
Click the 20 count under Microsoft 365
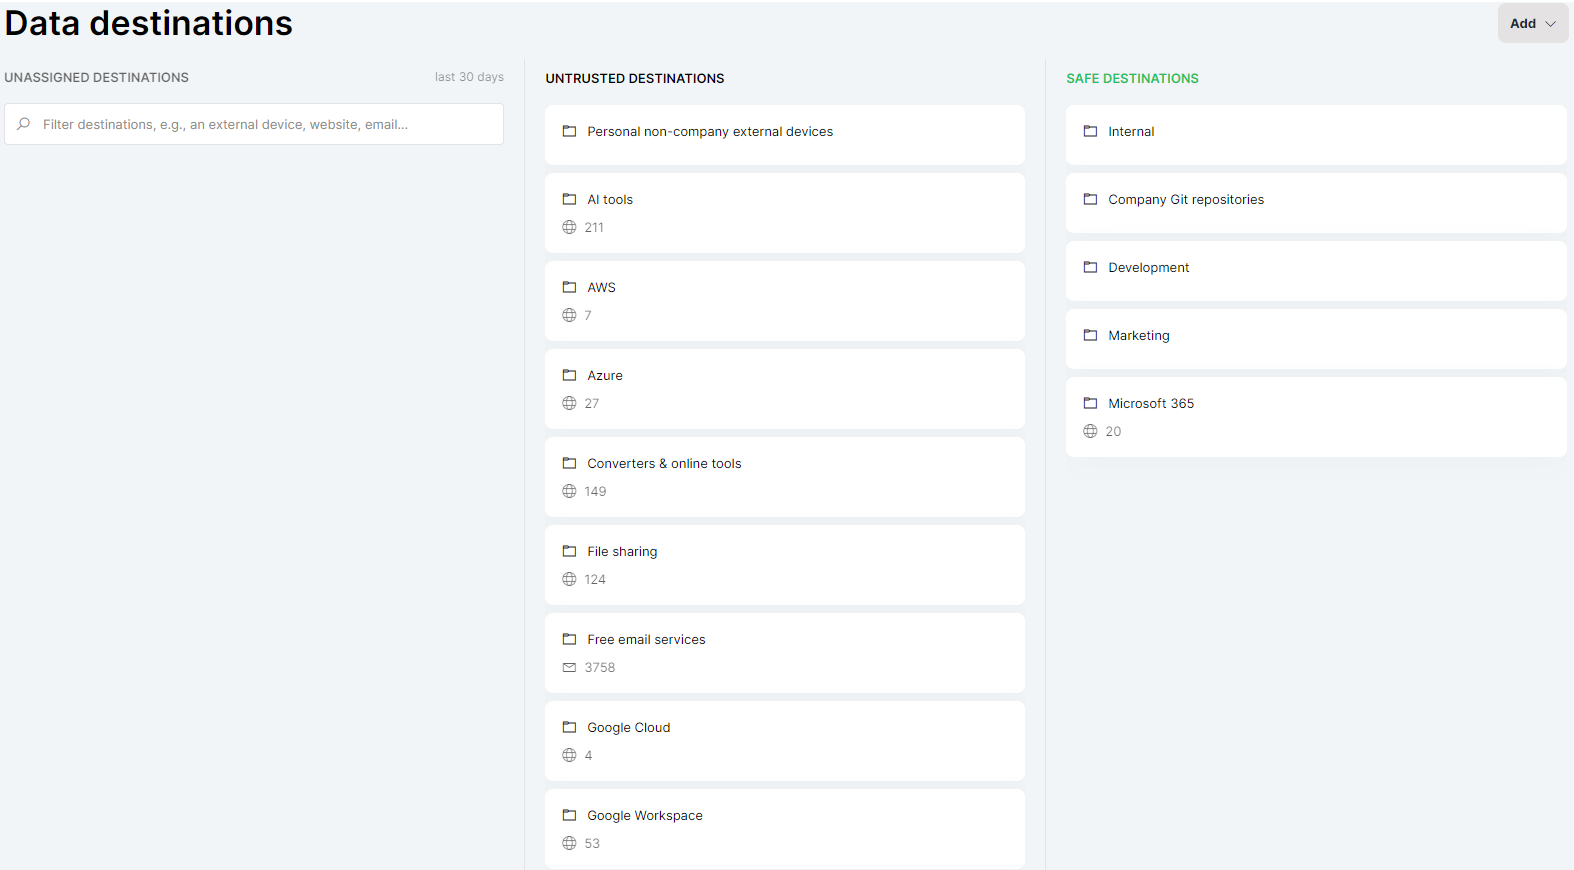point(1113,431)
